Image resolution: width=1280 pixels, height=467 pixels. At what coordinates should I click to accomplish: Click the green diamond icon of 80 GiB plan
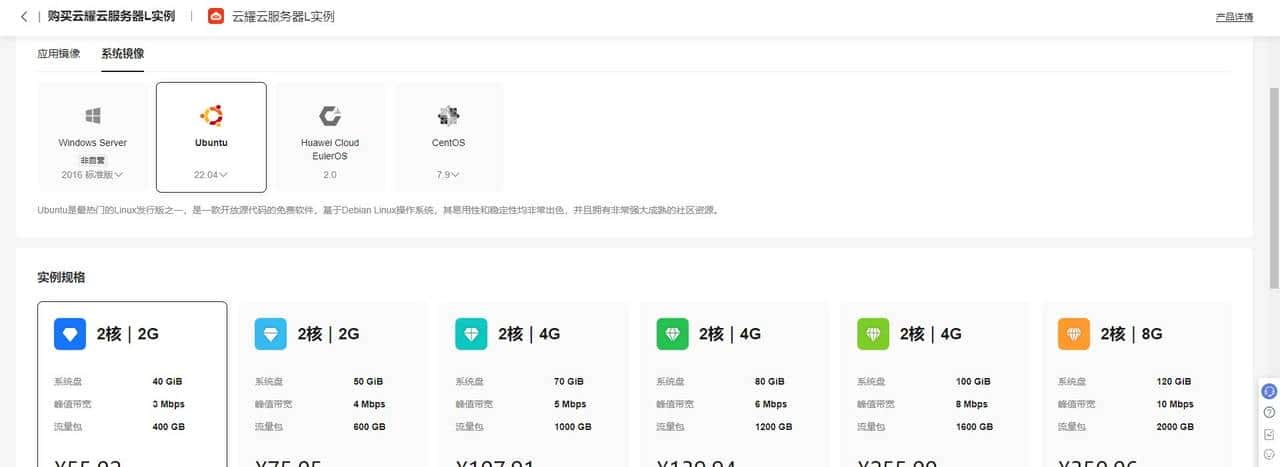coord(672,334)
